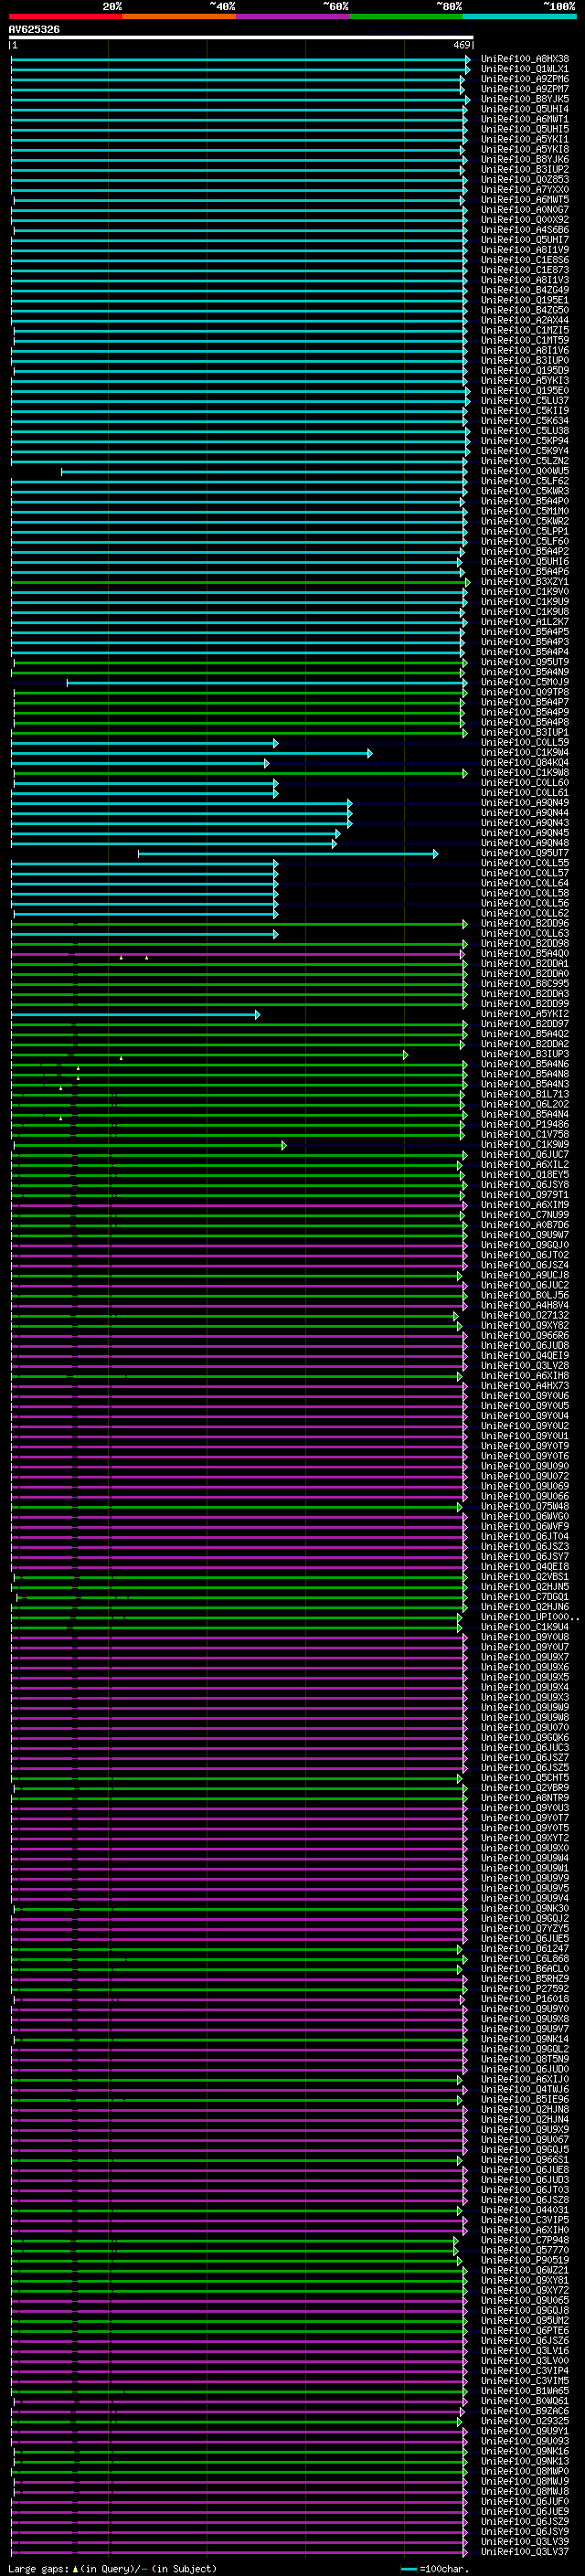Click the purple ~60% identity legend segment
Image resolution: width=585 pixels, height=2576 pixels.
click(292, 16)
